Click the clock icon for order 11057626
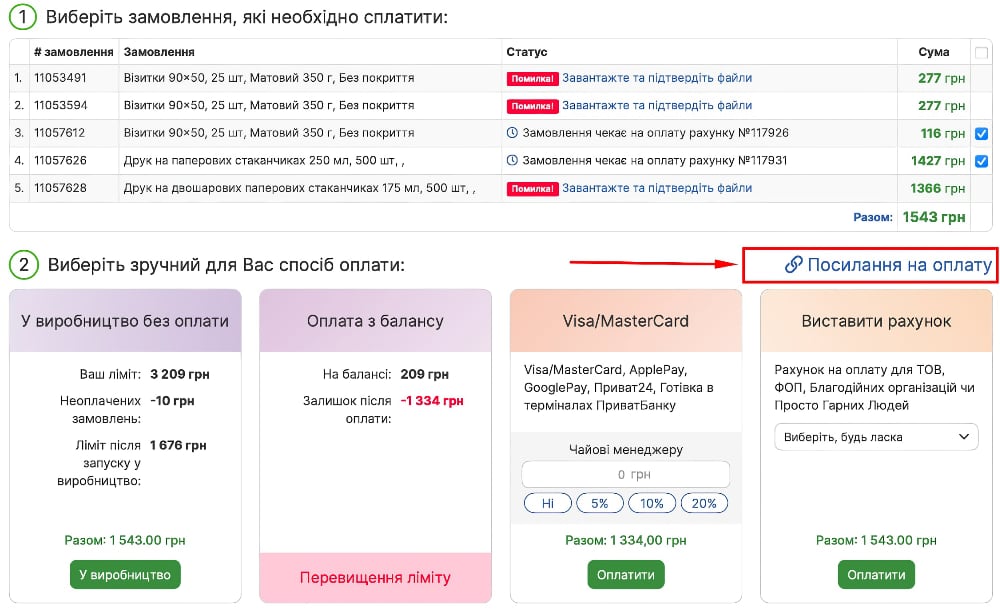Image resolution: width=1000 pixels, height=614 pixels. pyautogui.click(x=512, y=160)
